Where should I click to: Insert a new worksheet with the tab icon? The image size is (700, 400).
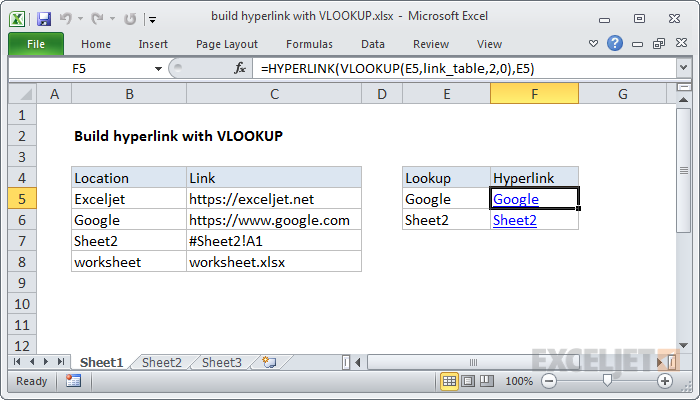click(x=269, y=362)
